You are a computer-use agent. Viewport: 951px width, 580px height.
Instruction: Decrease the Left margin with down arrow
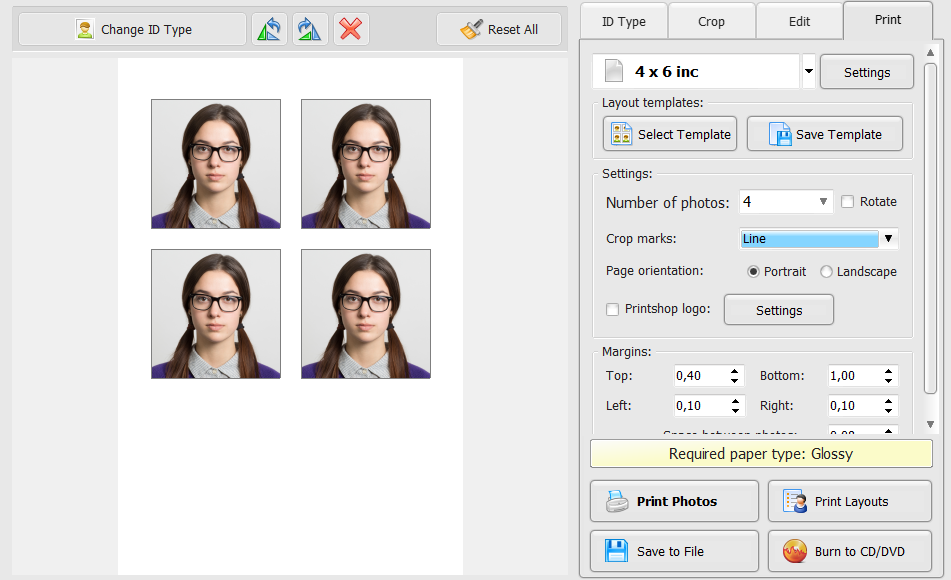(x=735, y=411)
